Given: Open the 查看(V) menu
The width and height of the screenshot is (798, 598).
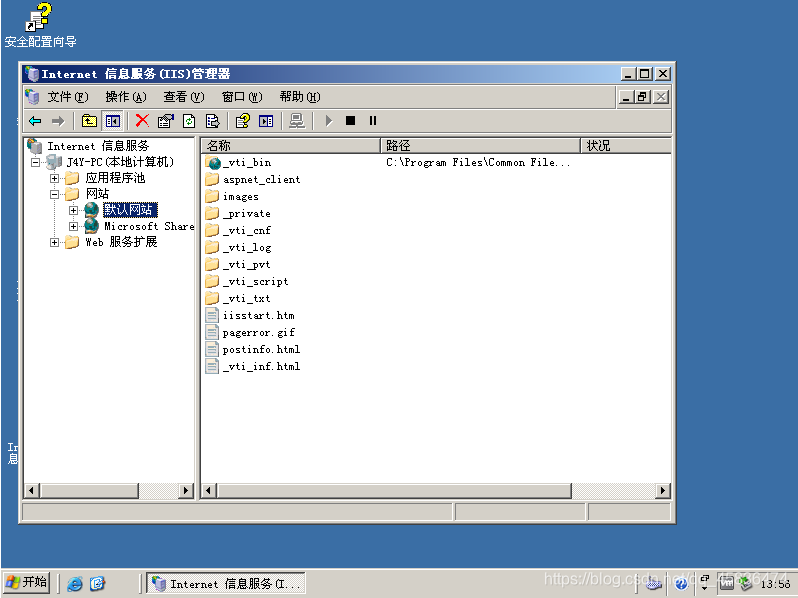Looking at the screenshot, I should point(184,97).
